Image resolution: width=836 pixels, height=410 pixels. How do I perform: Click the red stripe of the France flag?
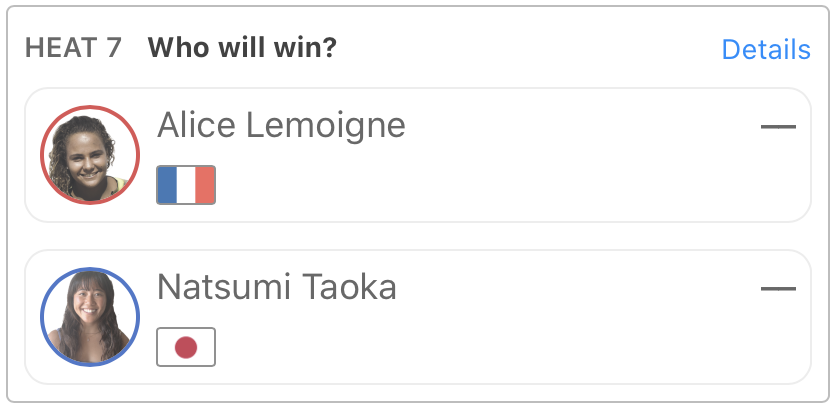click(205, 185)
